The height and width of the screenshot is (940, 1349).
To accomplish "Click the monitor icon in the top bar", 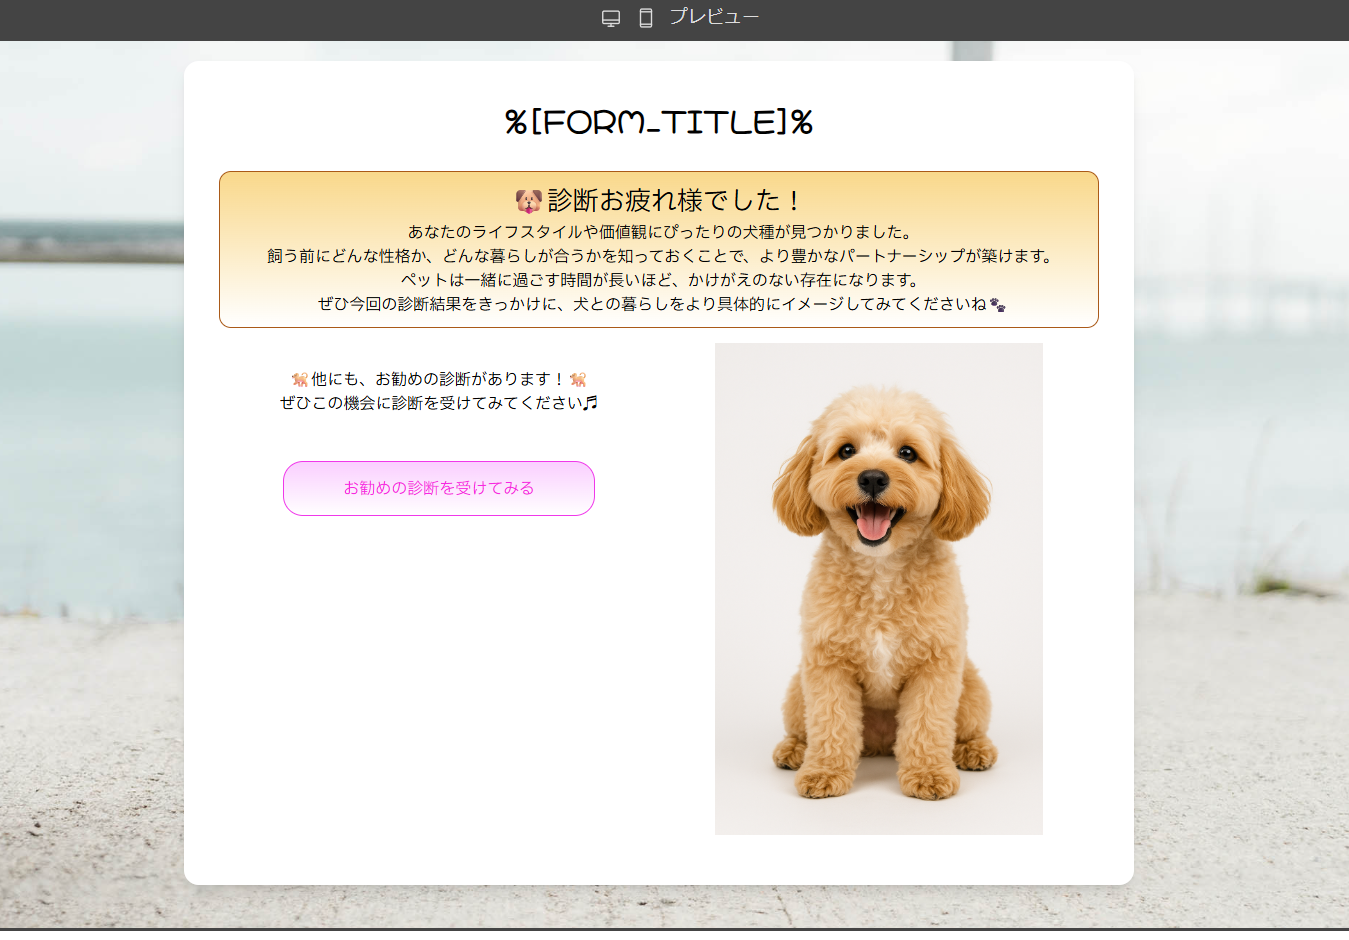I will coord(610,17).
